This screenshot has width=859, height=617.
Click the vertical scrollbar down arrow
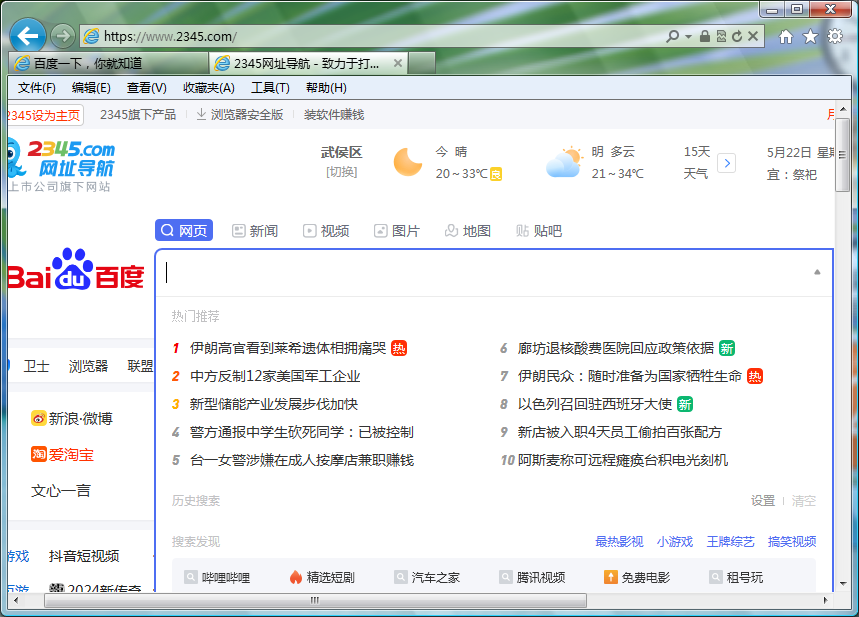pos(843,584)
